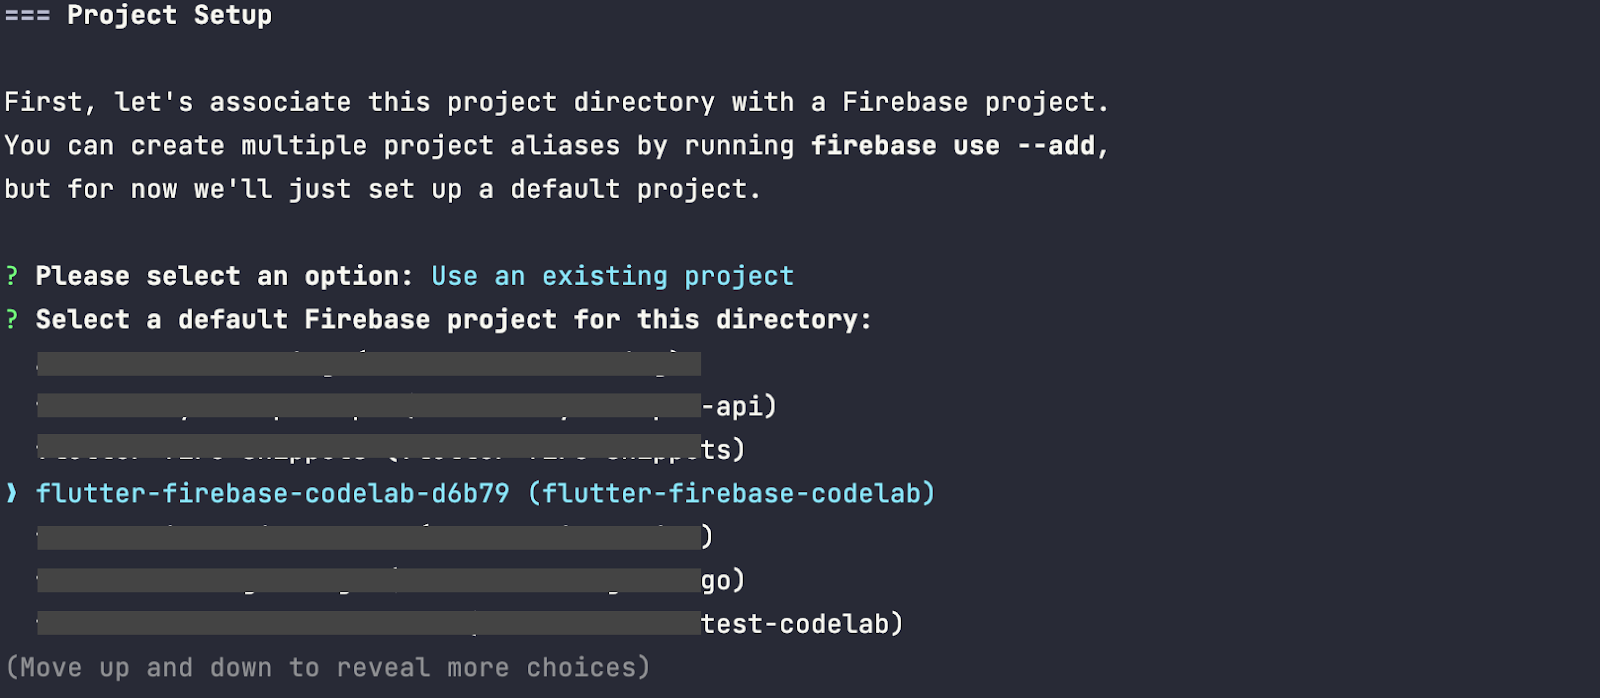Image resolution: width=1600 pixels, height=698 pixels.
Task: Click the "Use an existing project" answer
Action: [612, 277]
